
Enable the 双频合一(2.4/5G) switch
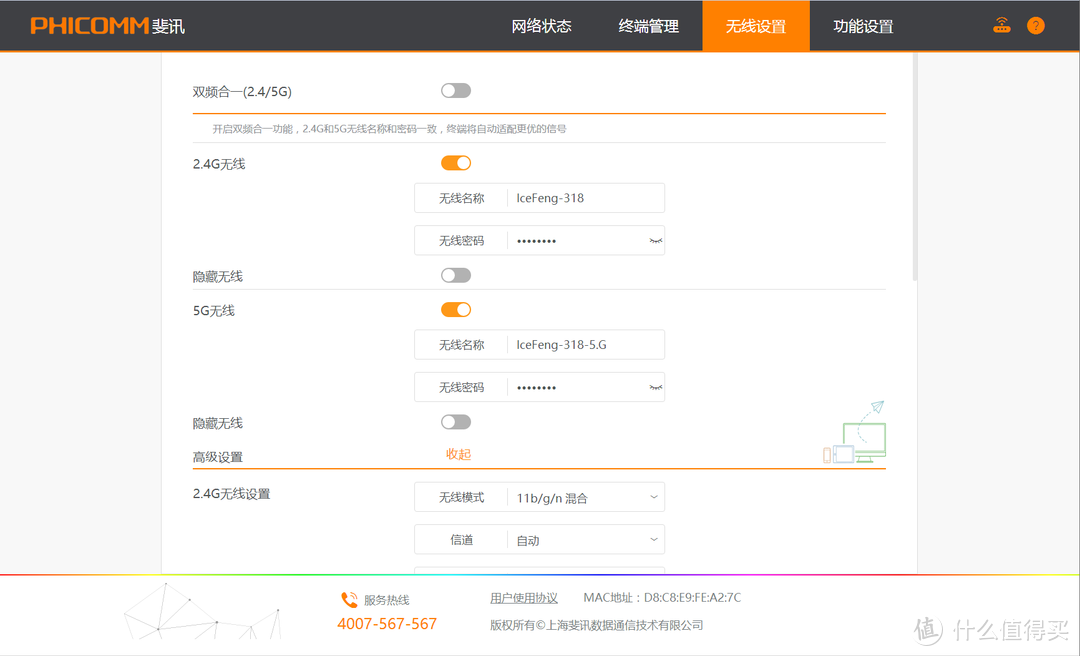pyautogui.click(x=455, y=90)
